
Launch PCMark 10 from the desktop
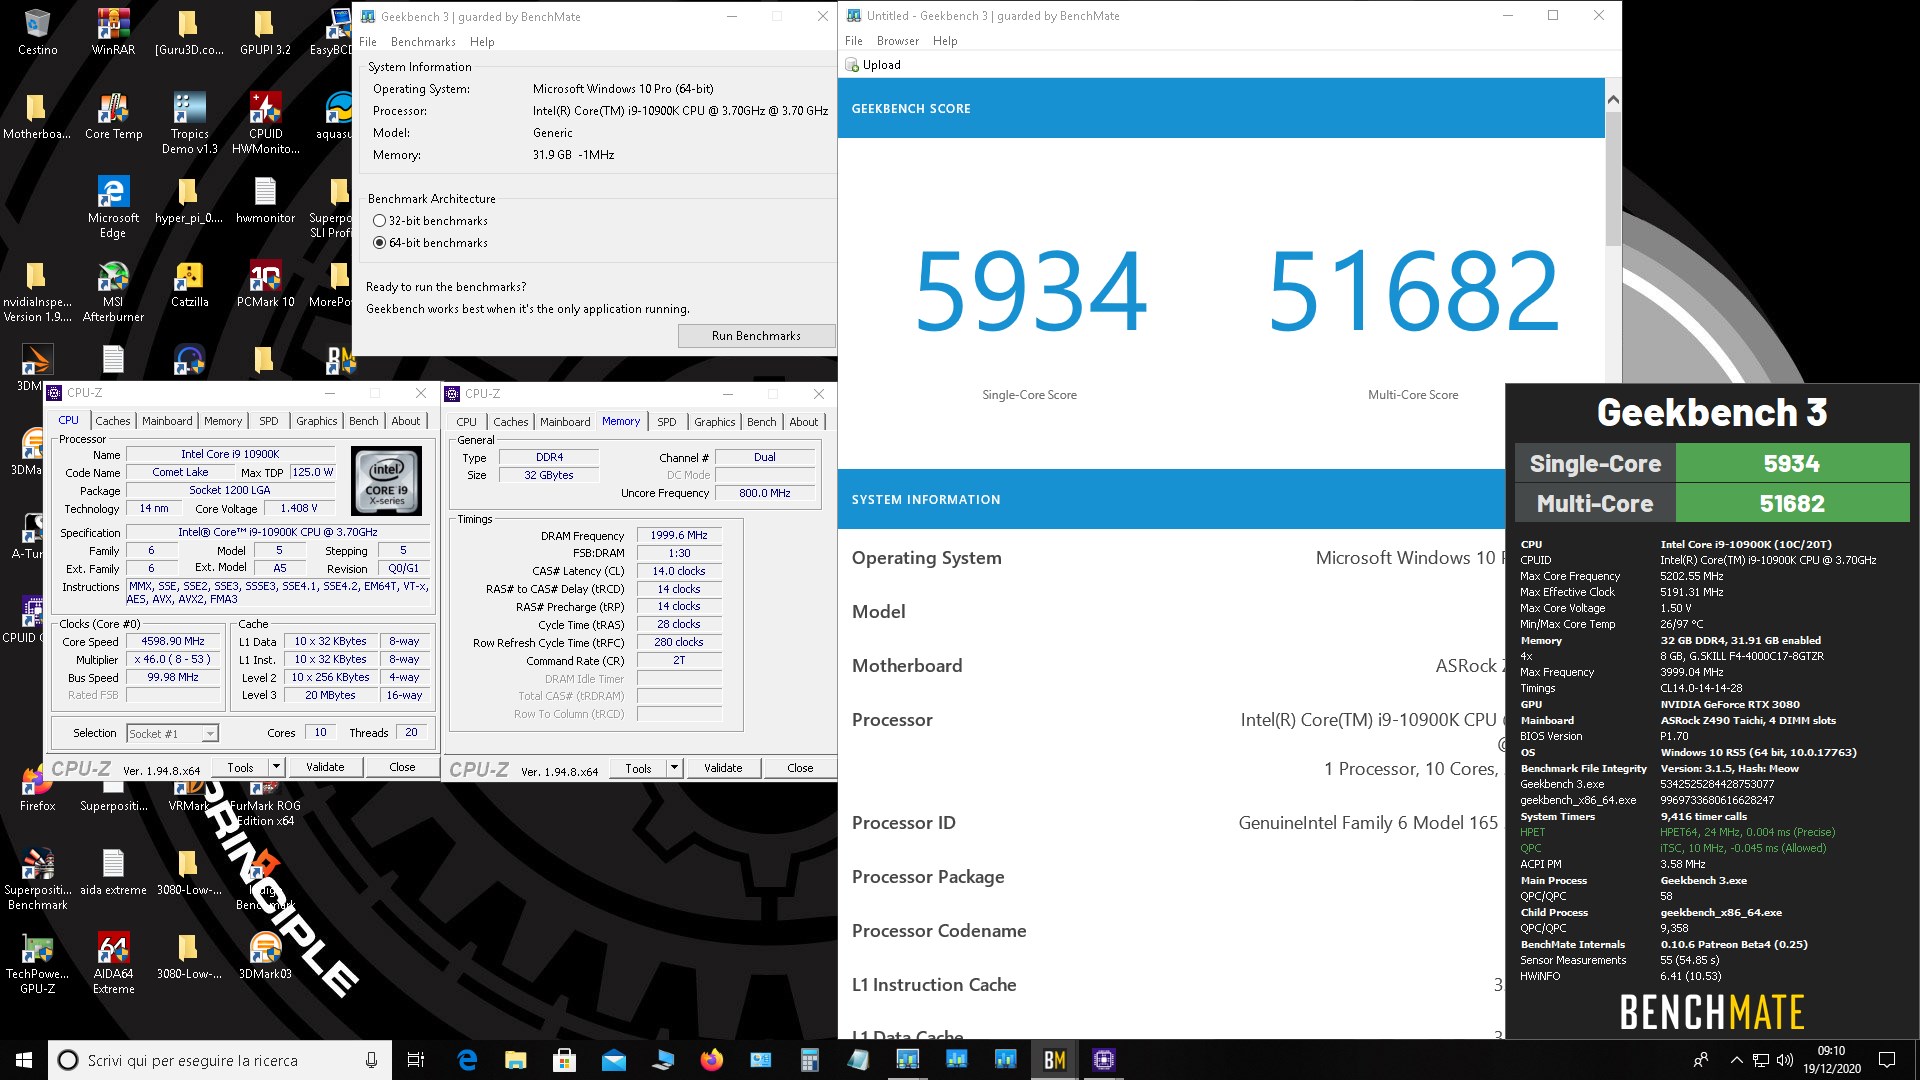pyautogui.click(x=265, y=284)
